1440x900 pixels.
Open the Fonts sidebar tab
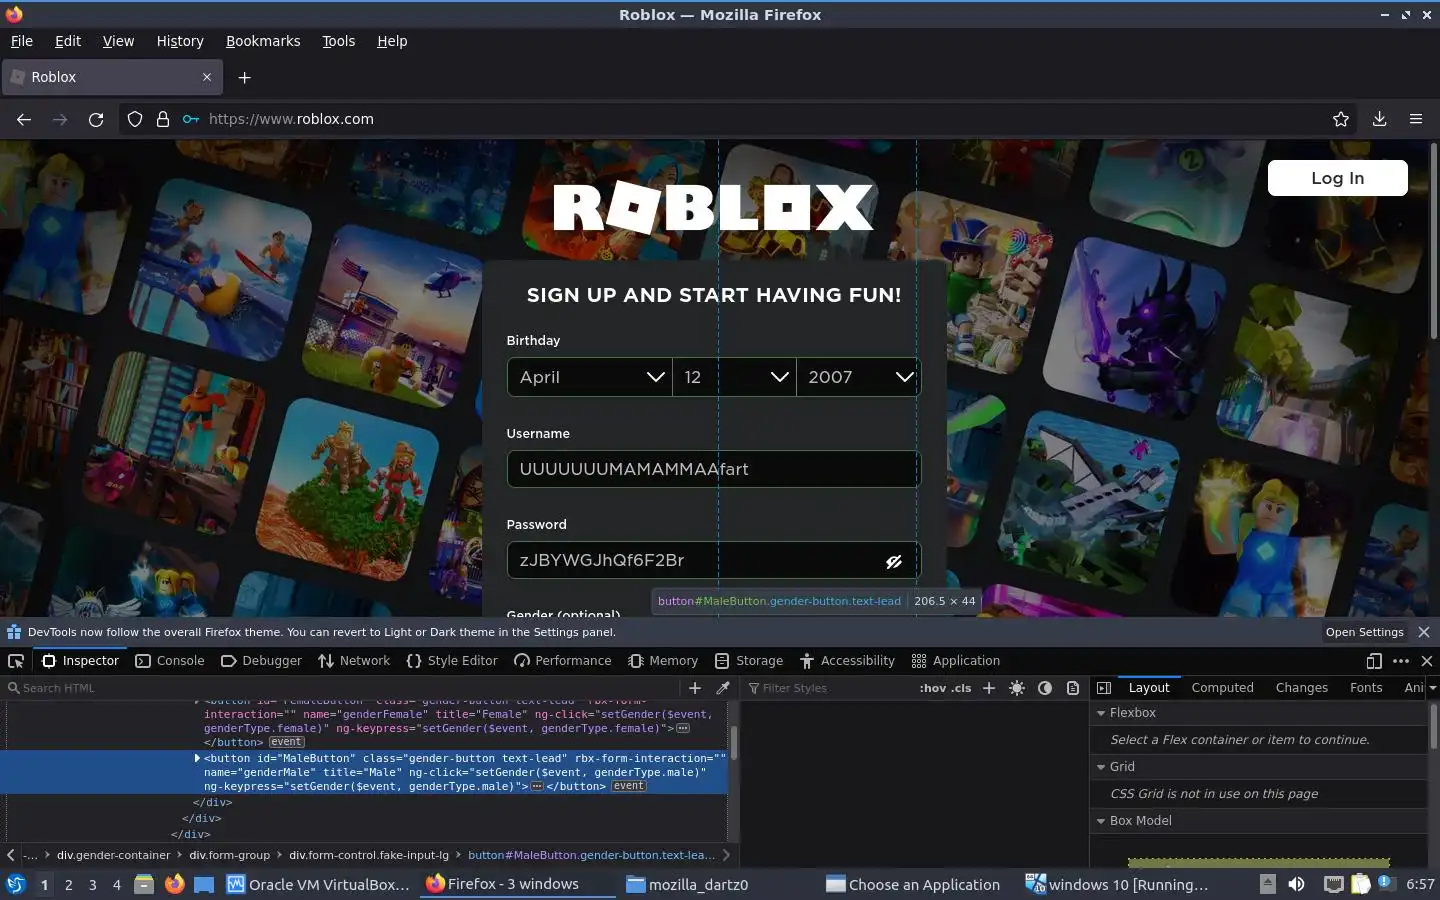point(1365,688)
